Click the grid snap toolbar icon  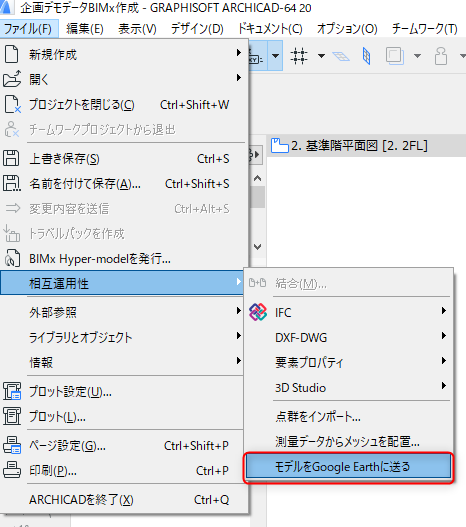click(x=299, y=56)
